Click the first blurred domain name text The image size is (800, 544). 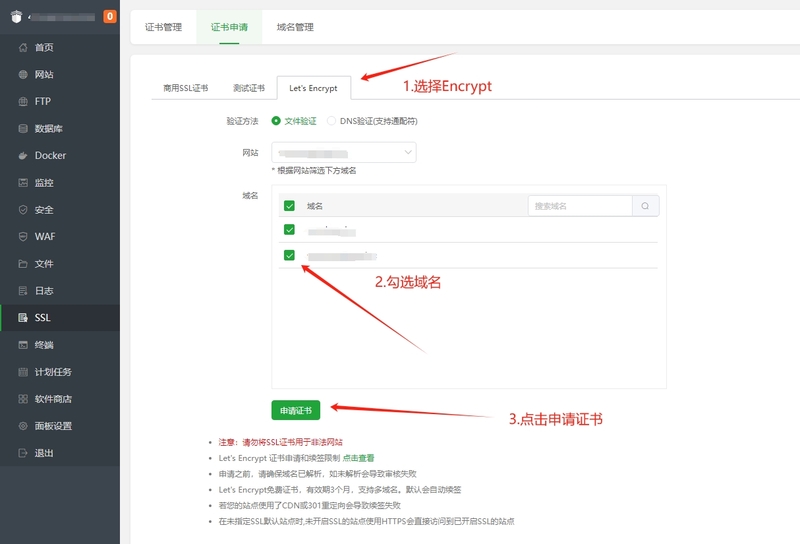(x=331, y=232)
